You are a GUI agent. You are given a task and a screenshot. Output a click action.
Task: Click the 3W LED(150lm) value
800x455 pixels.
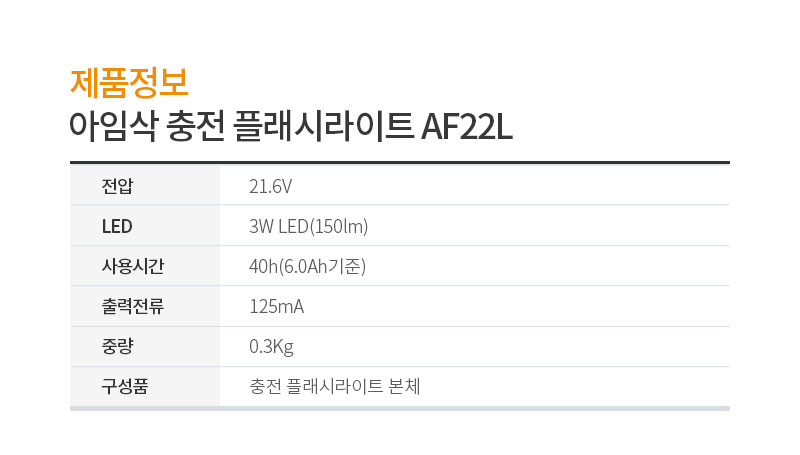[309, 226]
